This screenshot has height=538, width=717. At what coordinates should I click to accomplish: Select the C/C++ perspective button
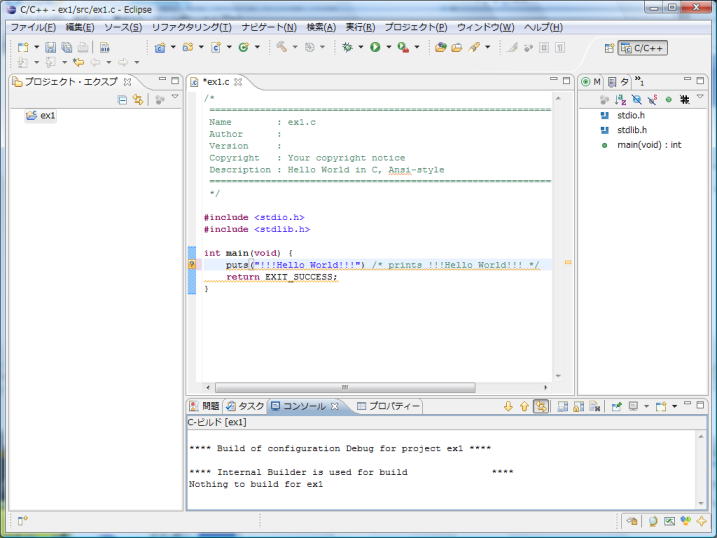(642, 48)
